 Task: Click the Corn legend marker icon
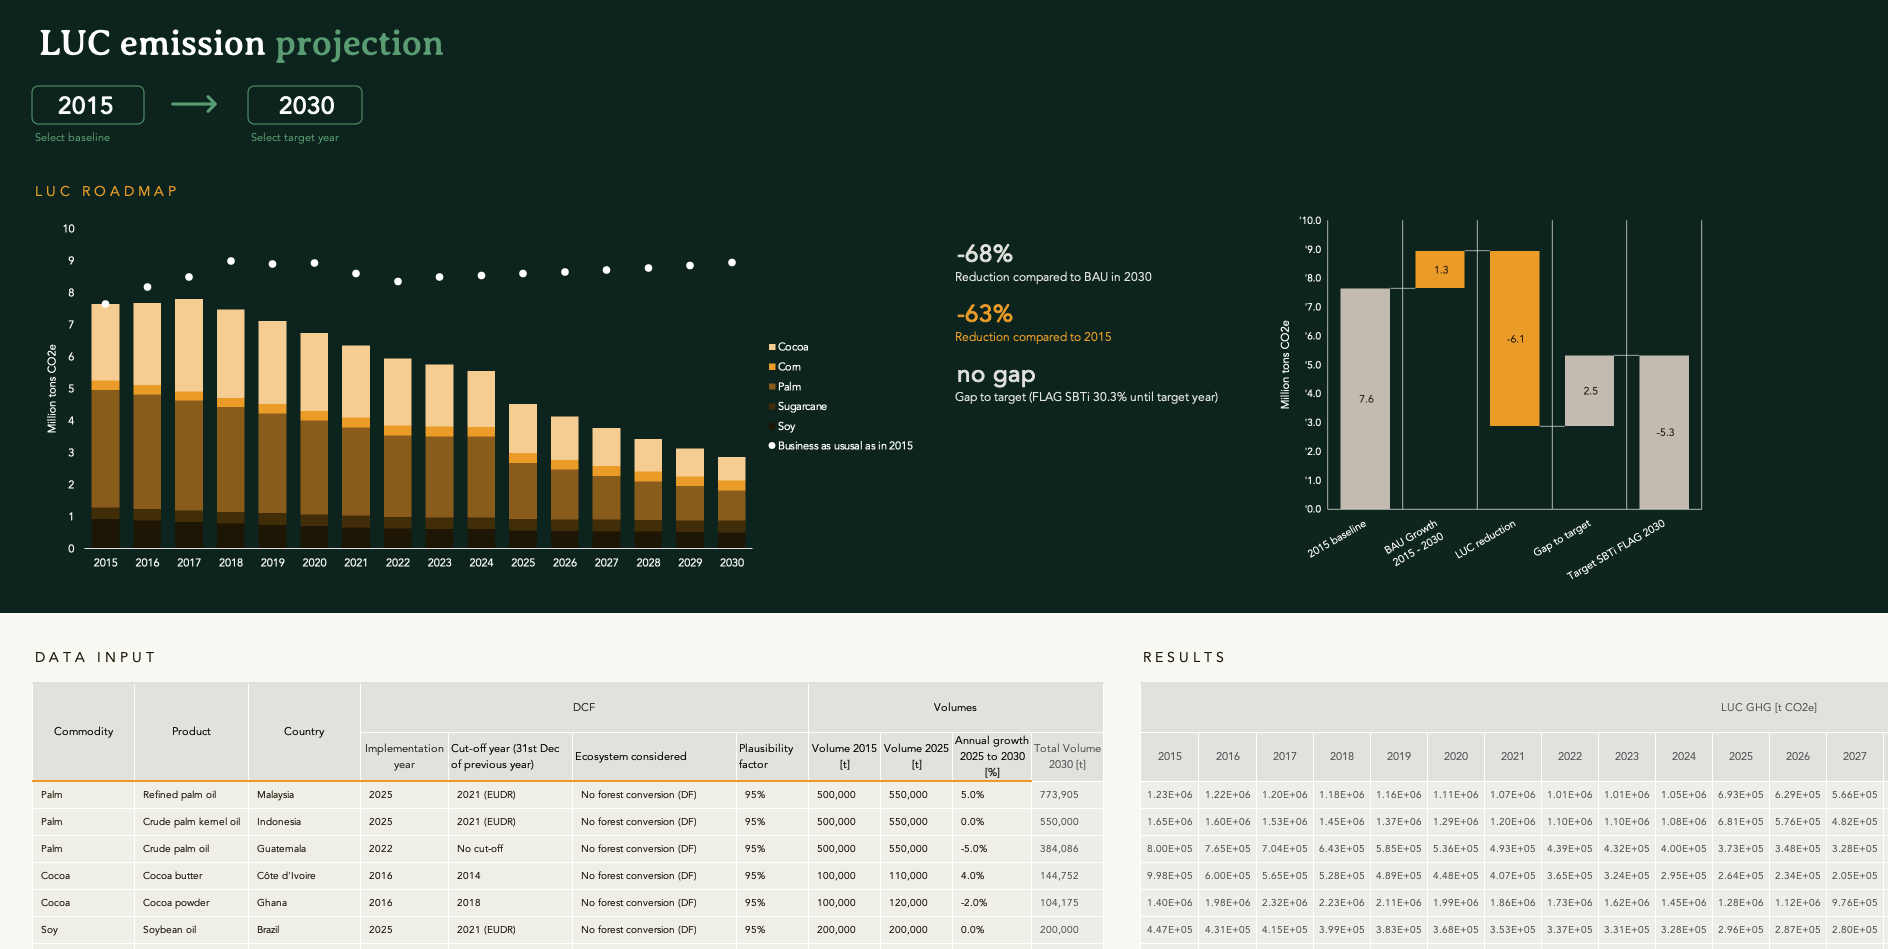point(771,366)
